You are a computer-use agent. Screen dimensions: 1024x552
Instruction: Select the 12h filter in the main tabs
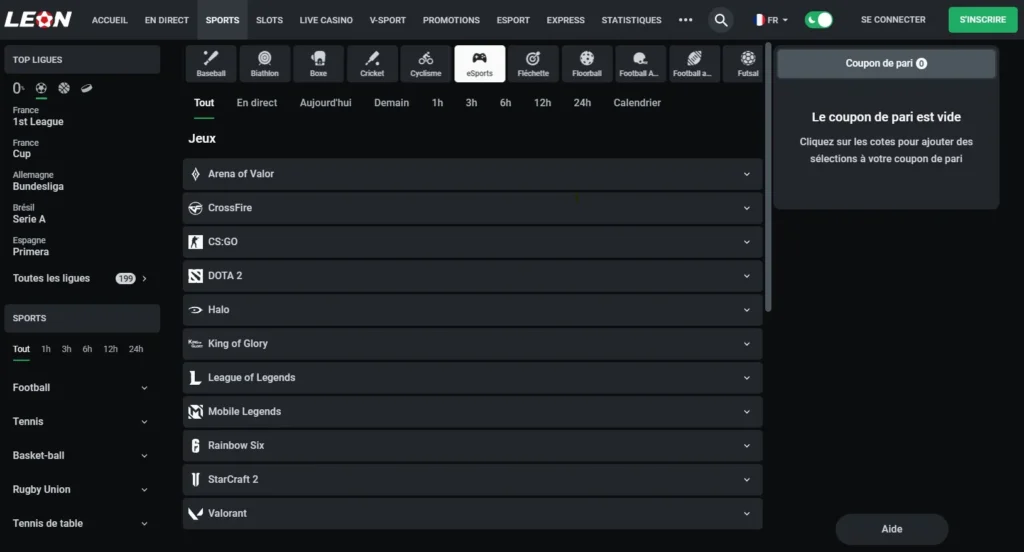click(542, 103)
